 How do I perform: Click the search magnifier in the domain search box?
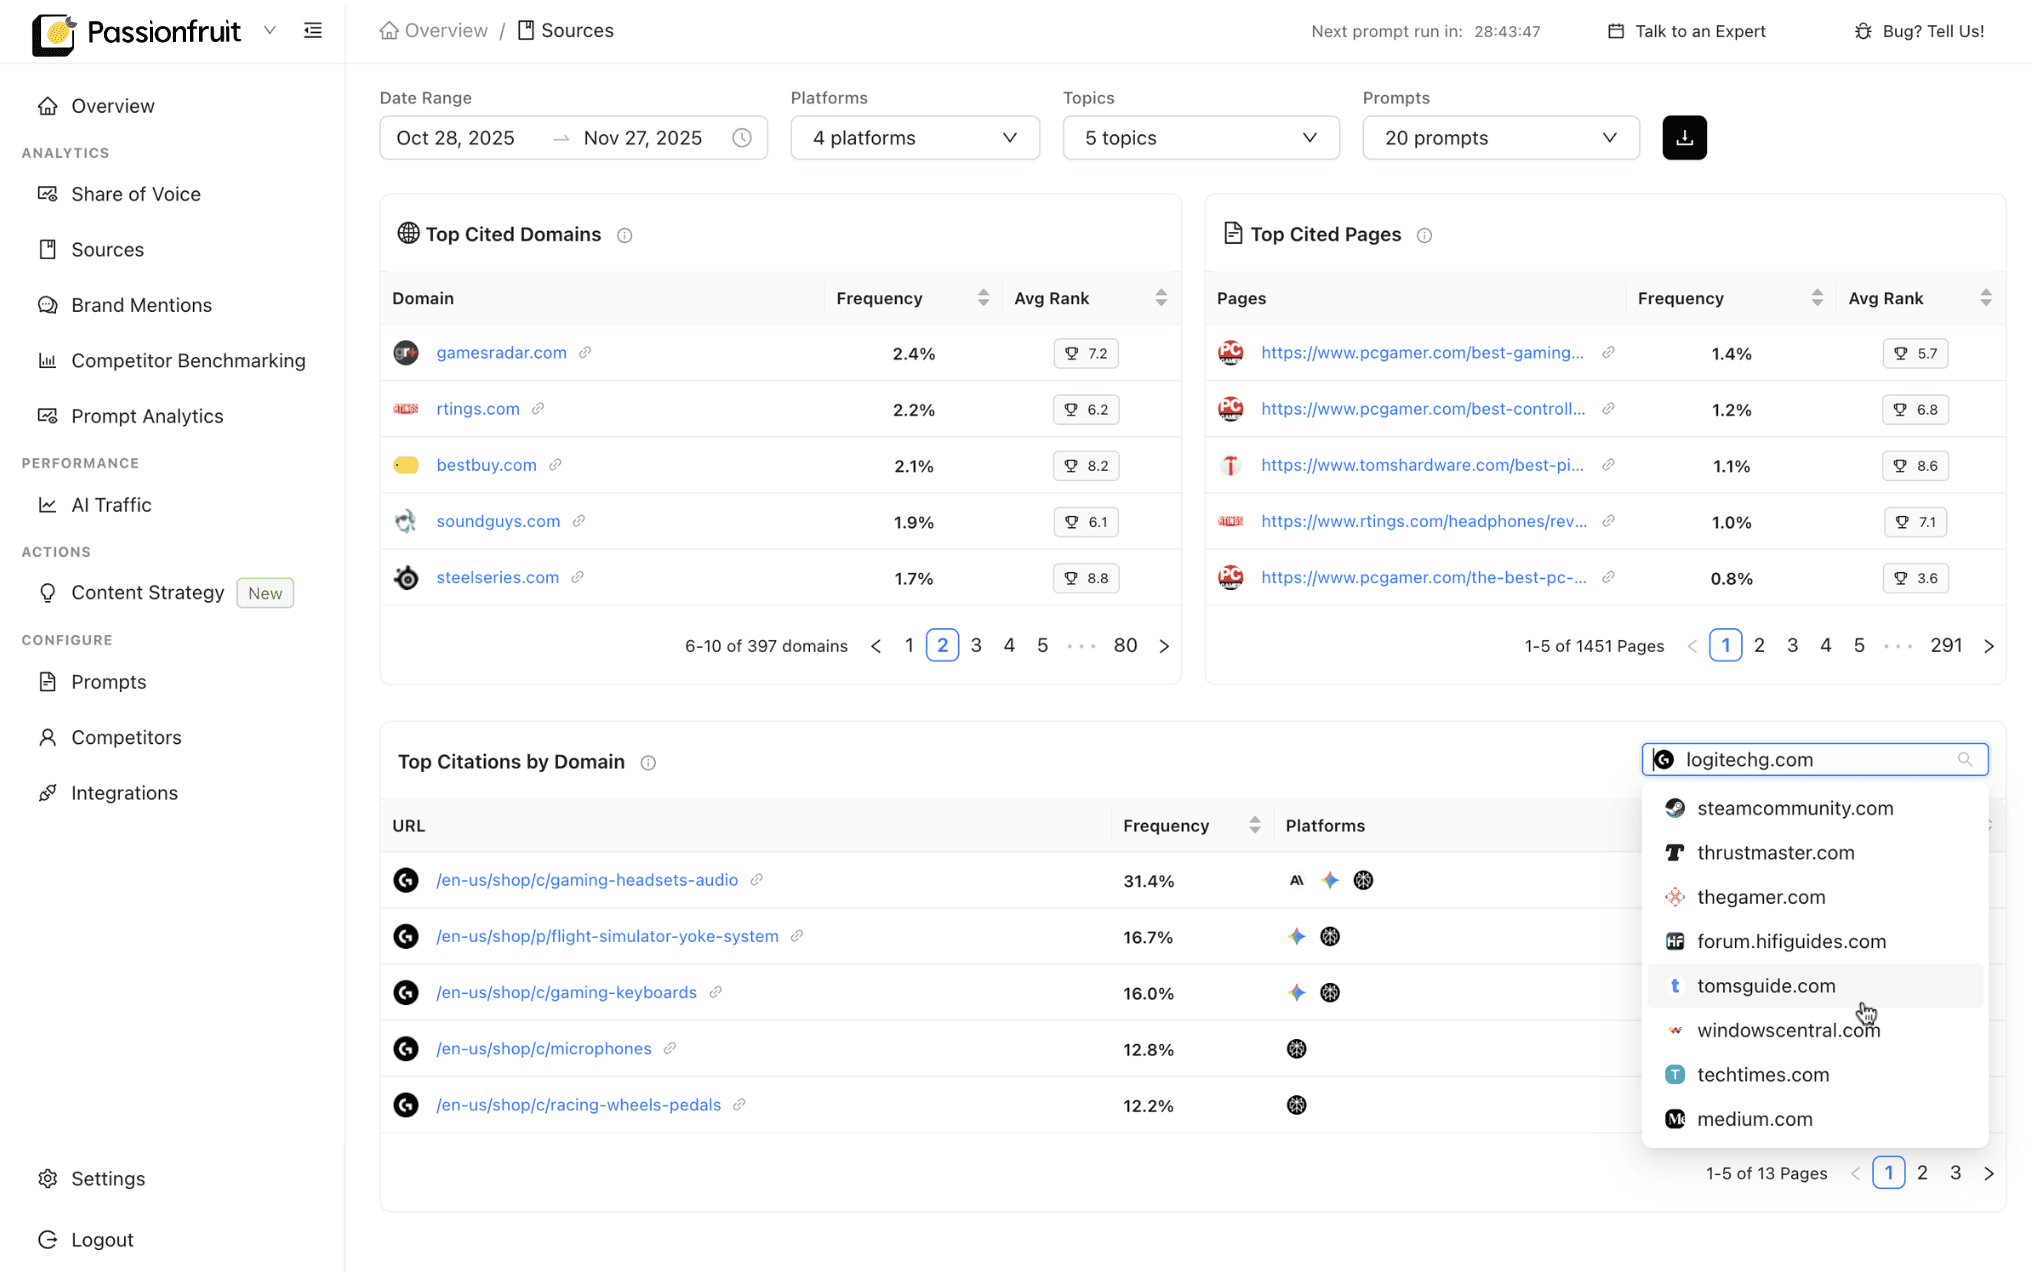(1965, 759)
